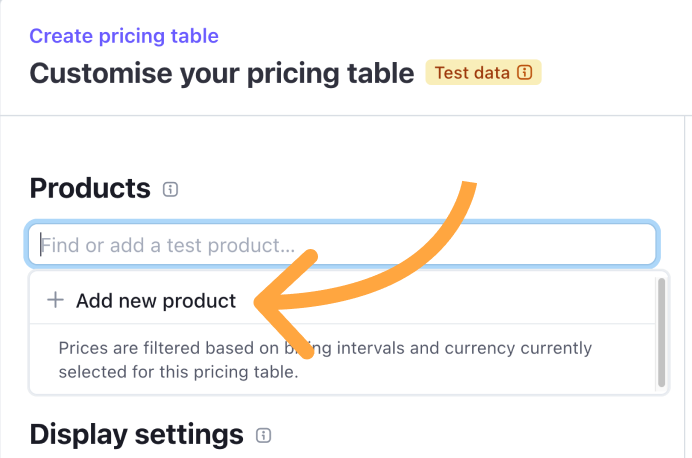Click info icon inside Test data badge
The height and width of the screenshot is (458, 692).
pyautogui.click(x=525, y=73)
